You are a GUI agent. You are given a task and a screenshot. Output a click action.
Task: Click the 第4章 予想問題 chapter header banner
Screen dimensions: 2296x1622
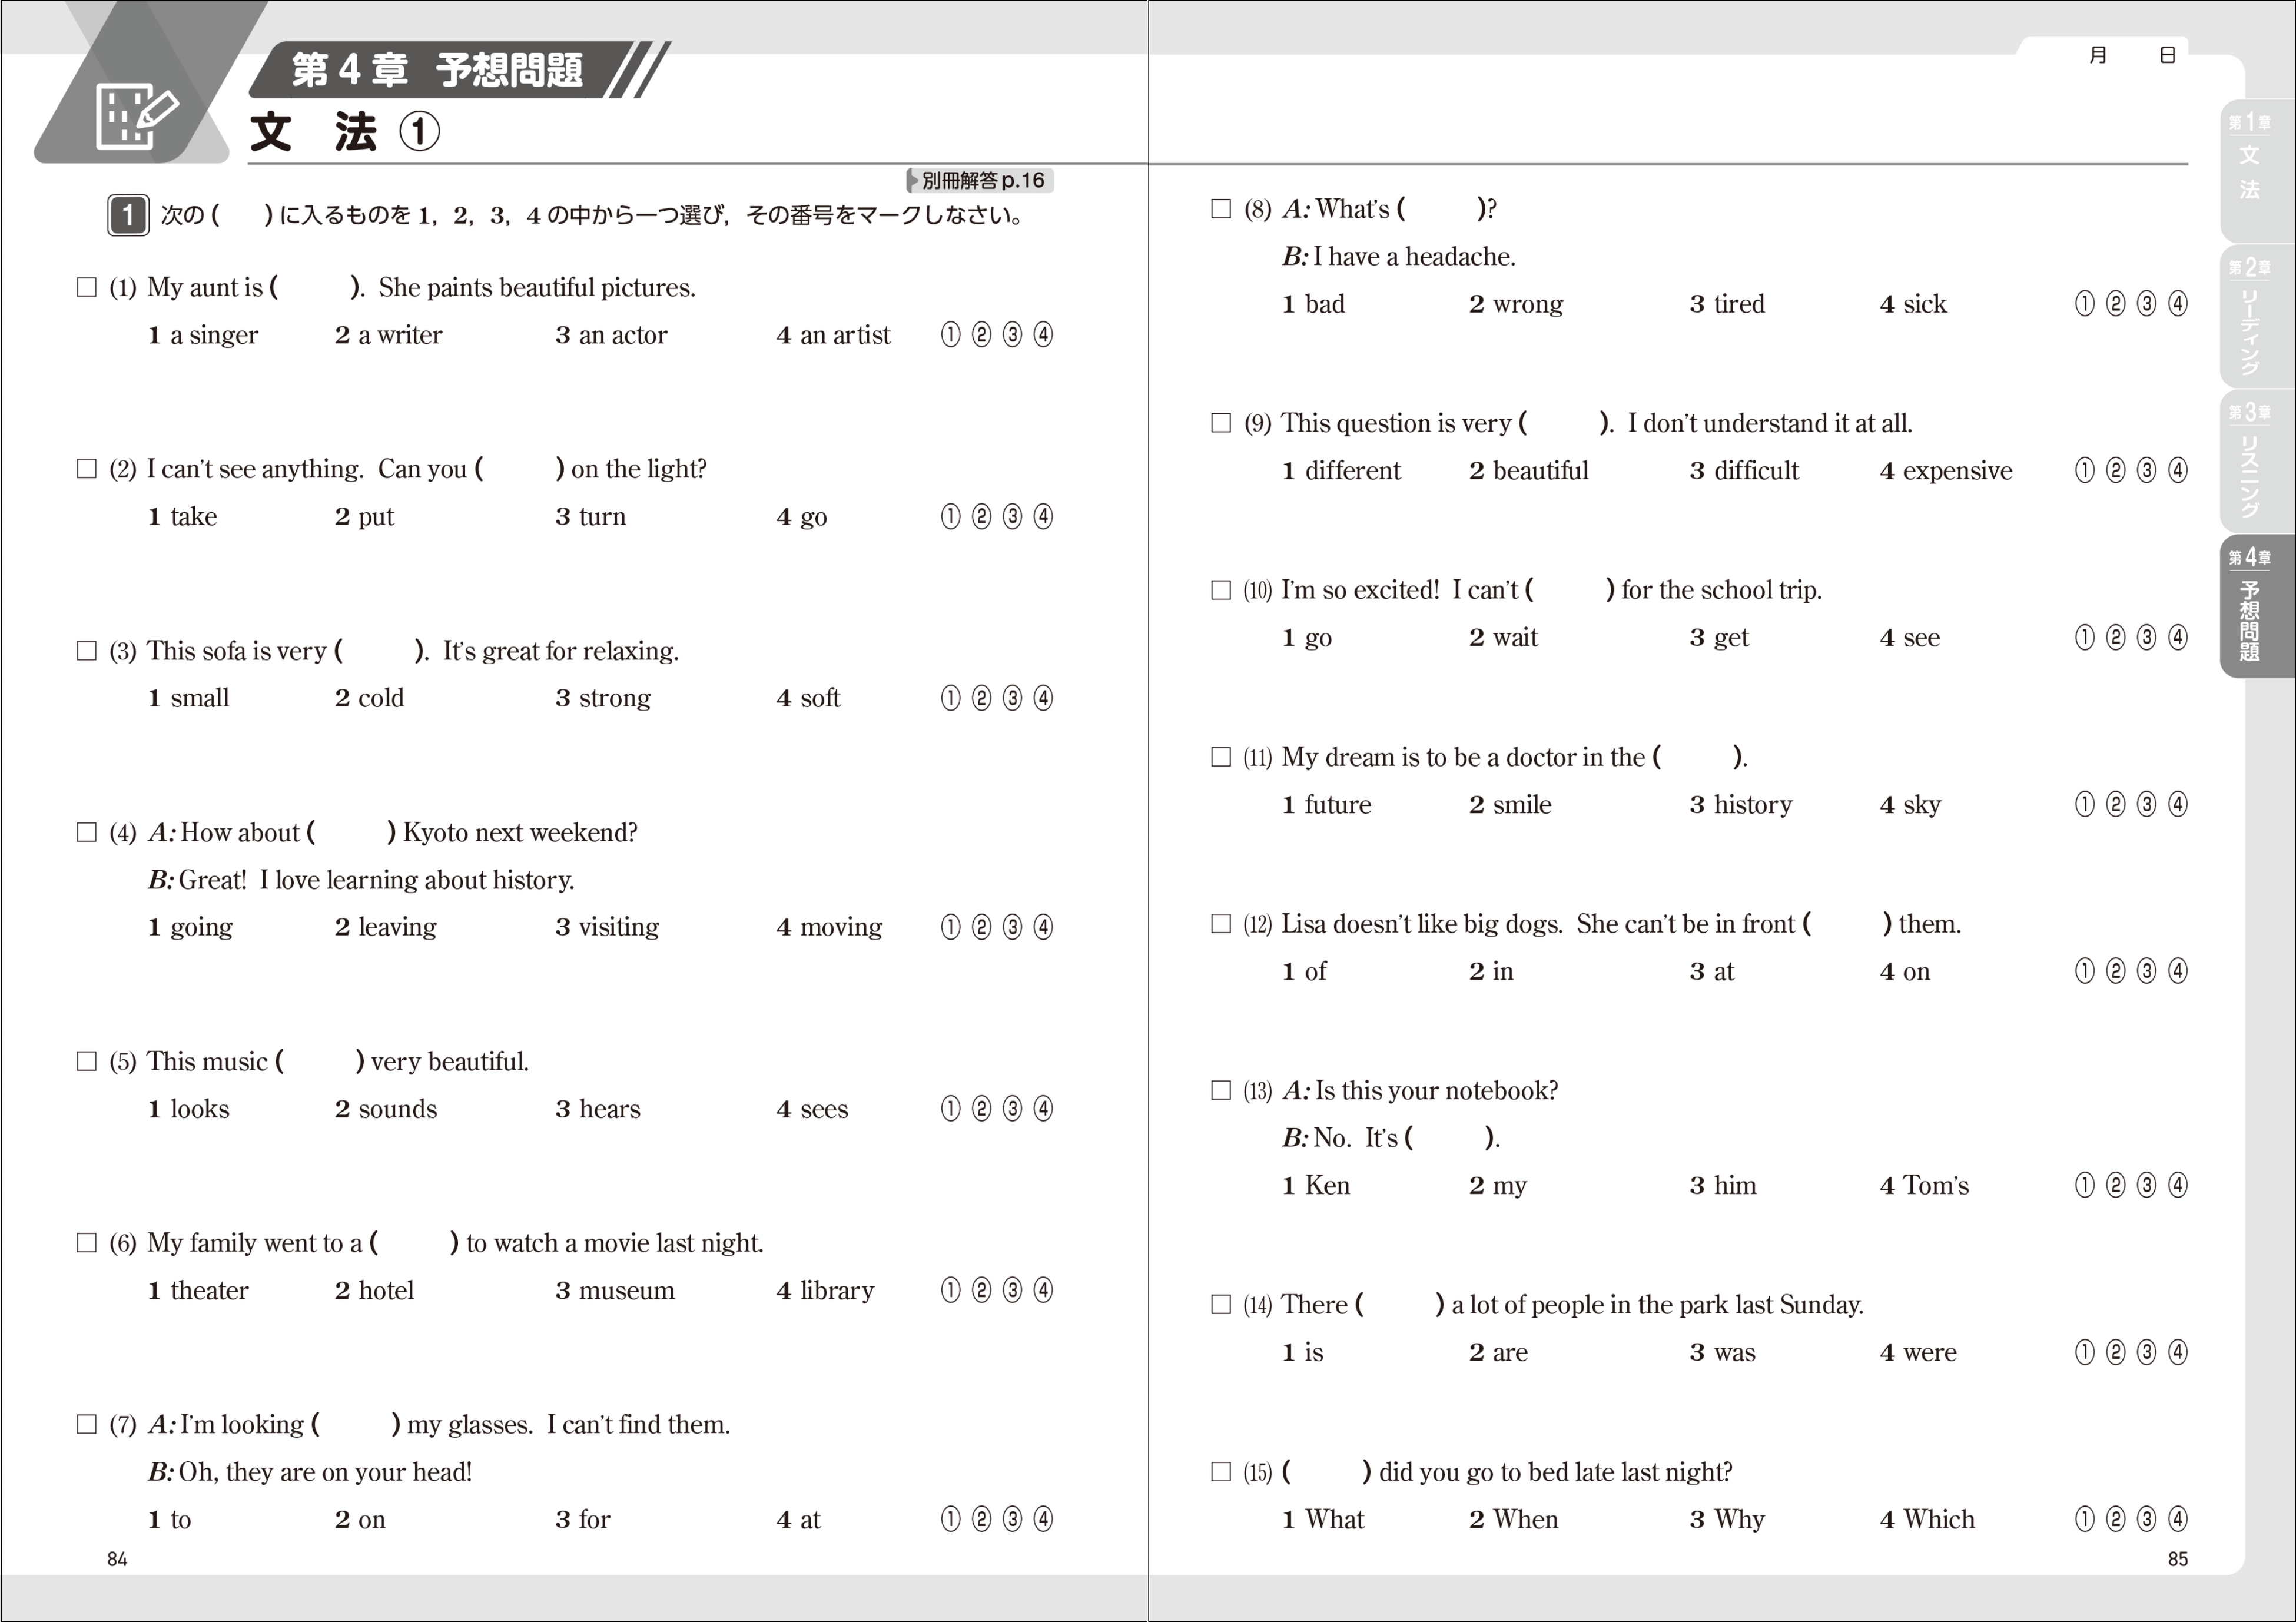click(x=437, y=70)
